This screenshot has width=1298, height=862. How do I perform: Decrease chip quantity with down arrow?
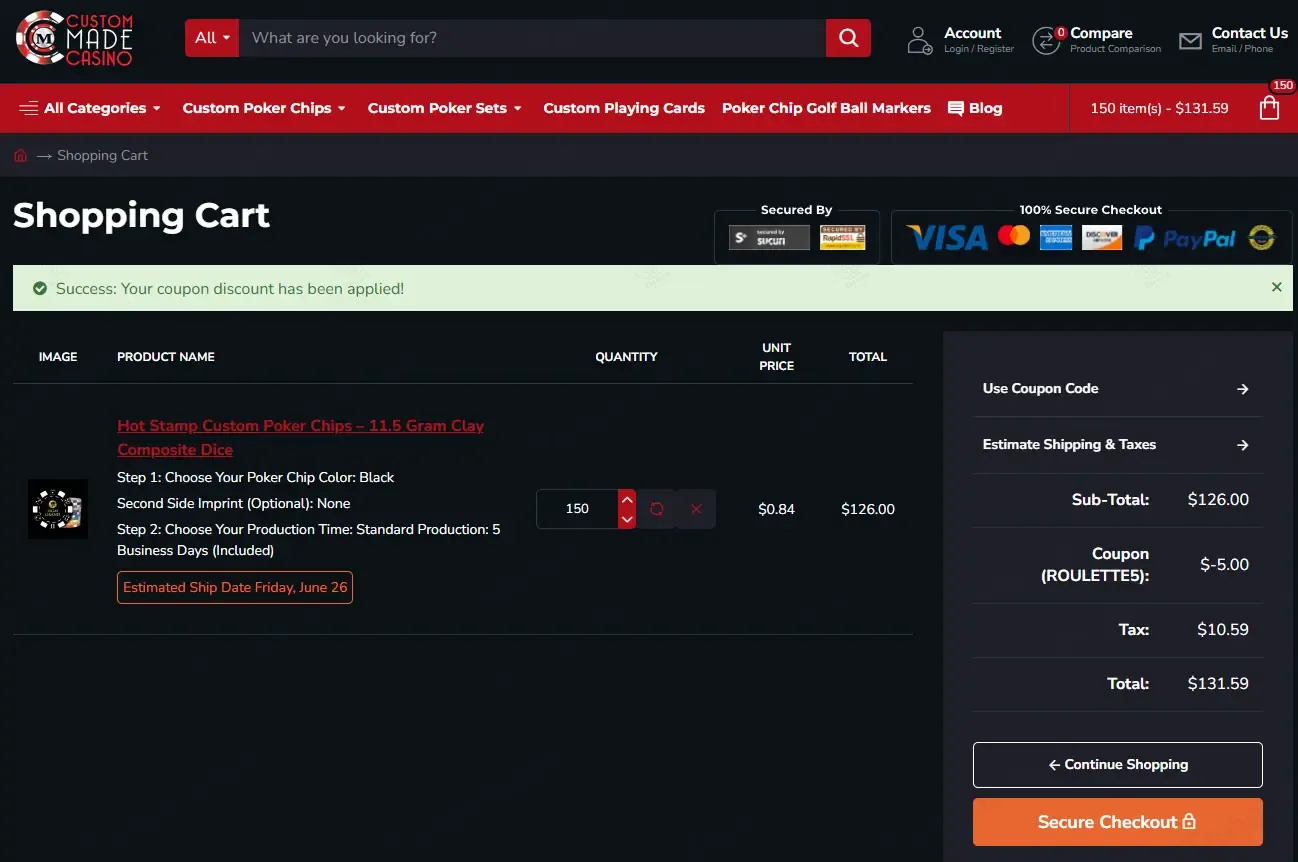(627, 519)
